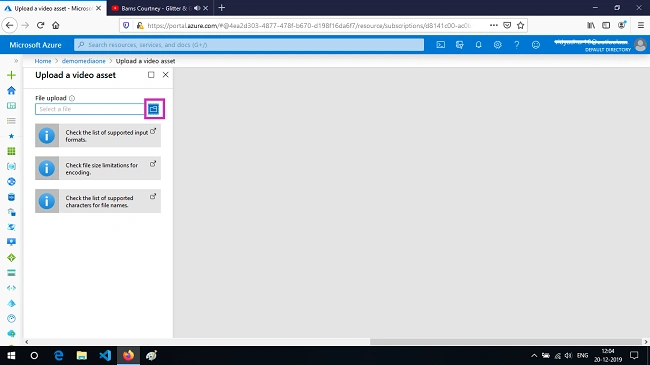Open the file browse folder icon
The image size is (650, 365).
tap(154, 109)
